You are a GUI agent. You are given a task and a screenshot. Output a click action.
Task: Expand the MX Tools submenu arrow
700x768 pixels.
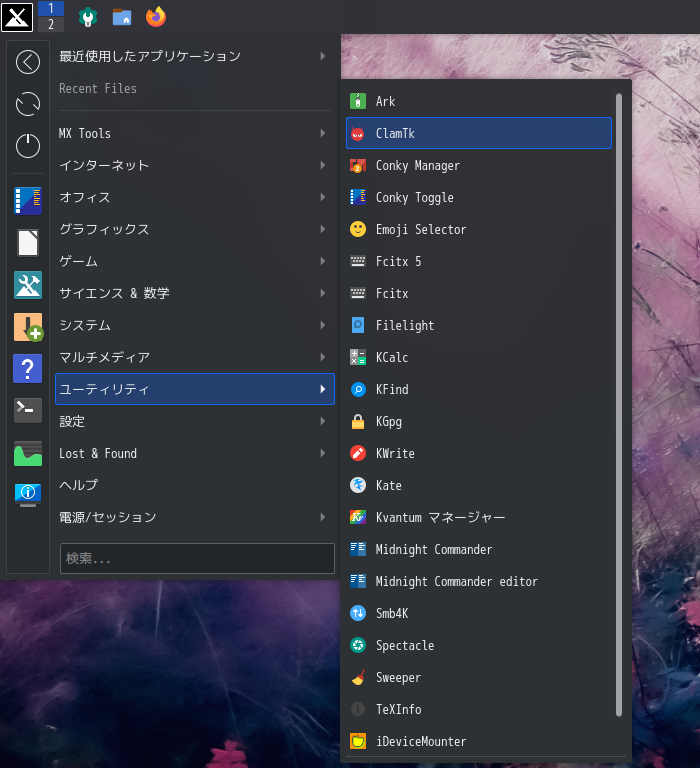tap(323, 133)
